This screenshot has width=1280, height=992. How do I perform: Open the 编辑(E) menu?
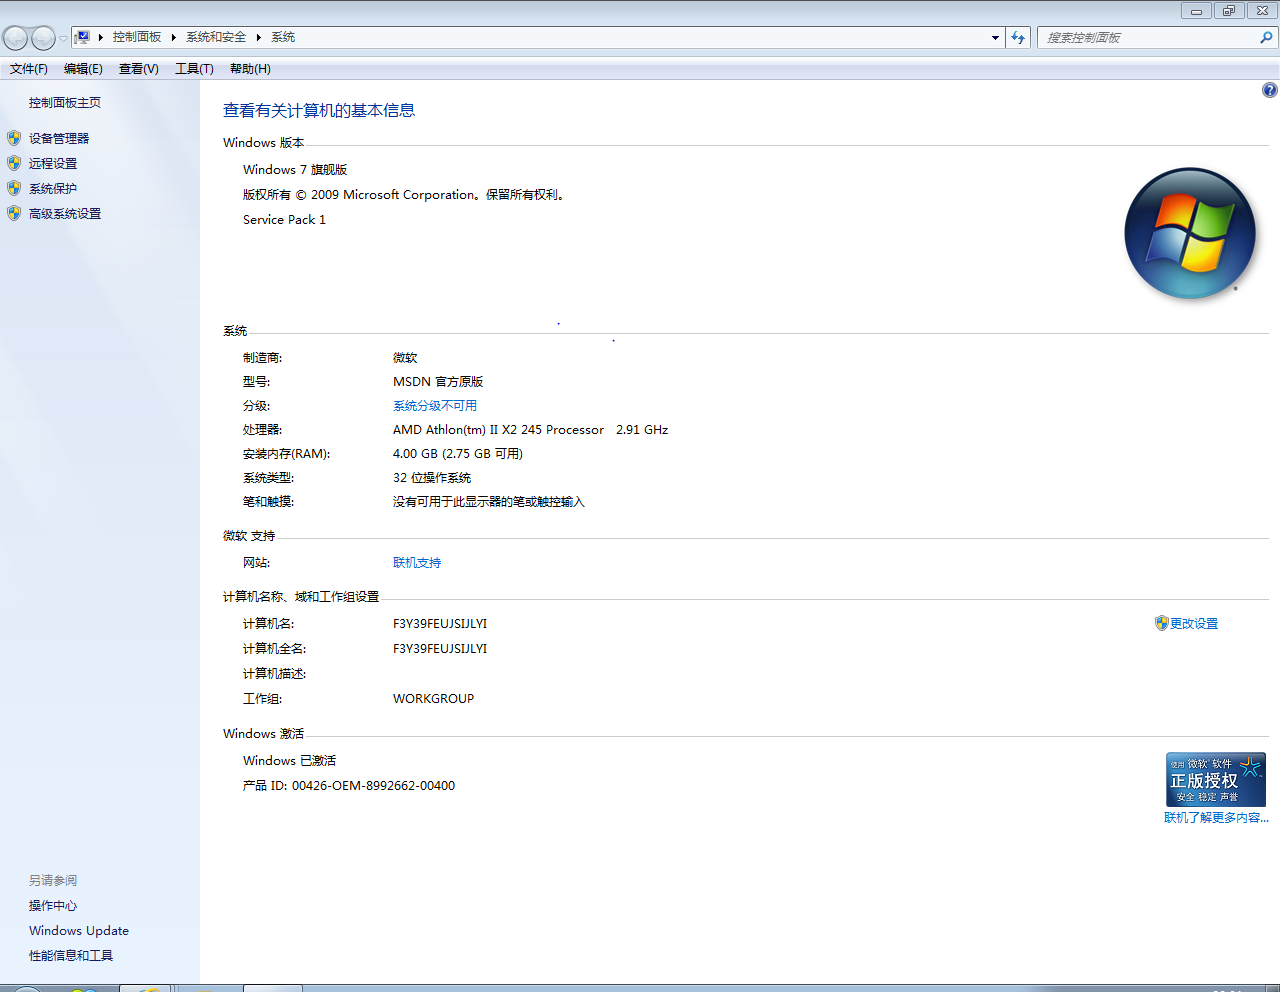point(83,69)
